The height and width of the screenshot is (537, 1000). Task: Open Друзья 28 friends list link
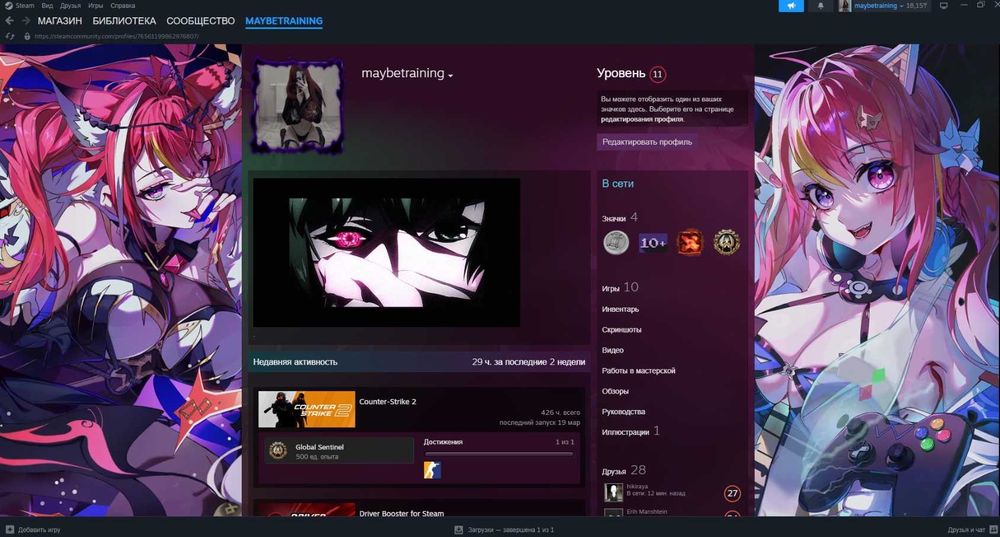[624, 471]
